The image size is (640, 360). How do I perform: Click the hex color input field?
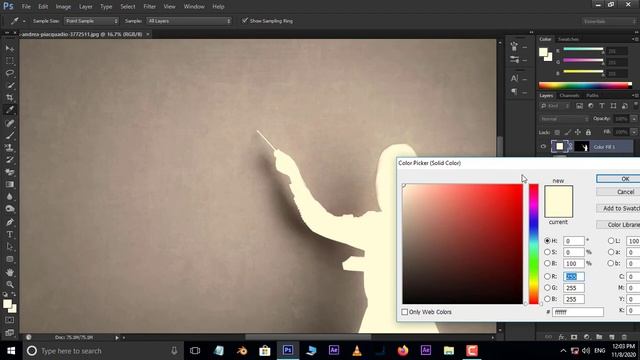pos(578,312)
